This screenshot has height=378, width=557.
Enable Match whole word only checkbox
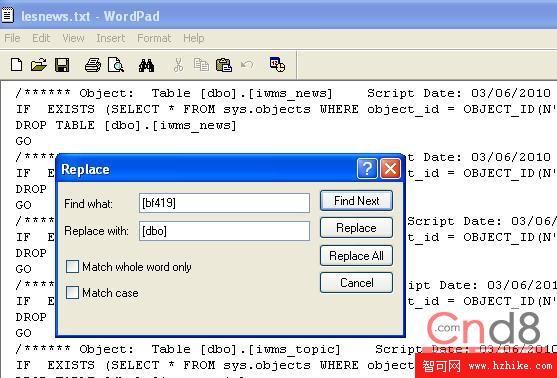point(72,266)
